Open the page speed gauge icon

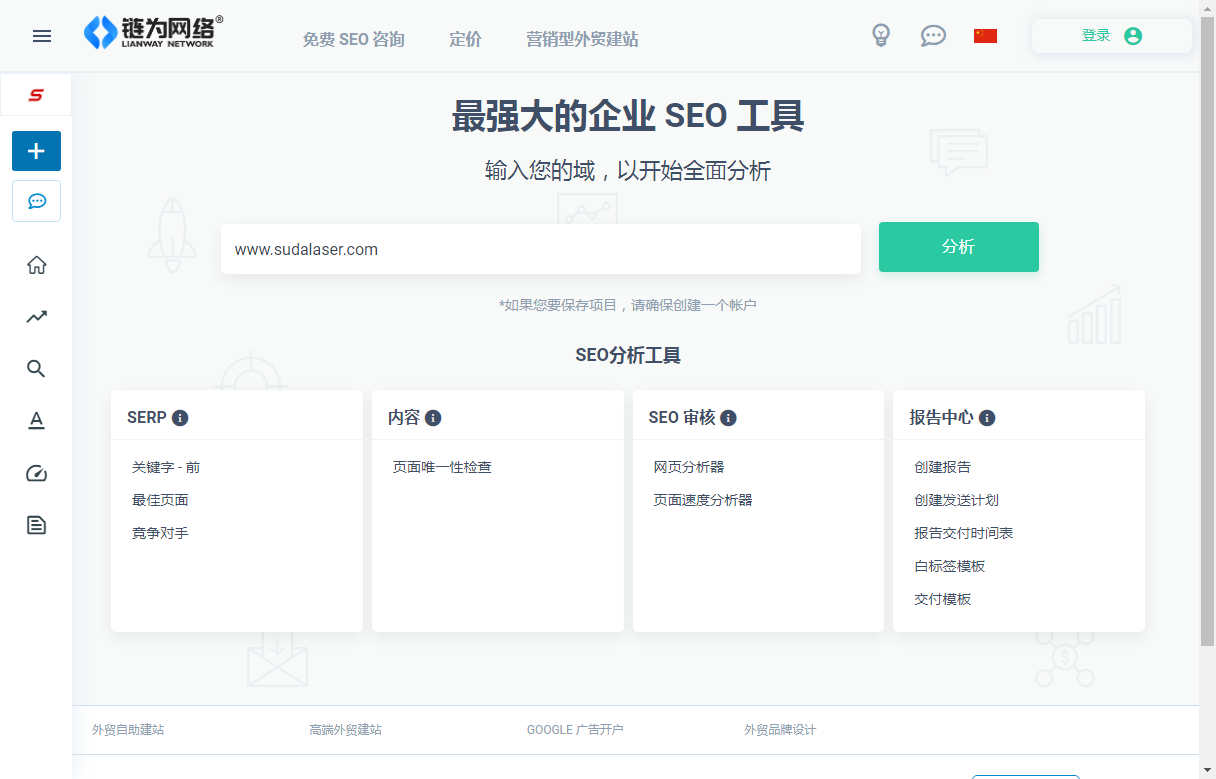pos(36,472)
